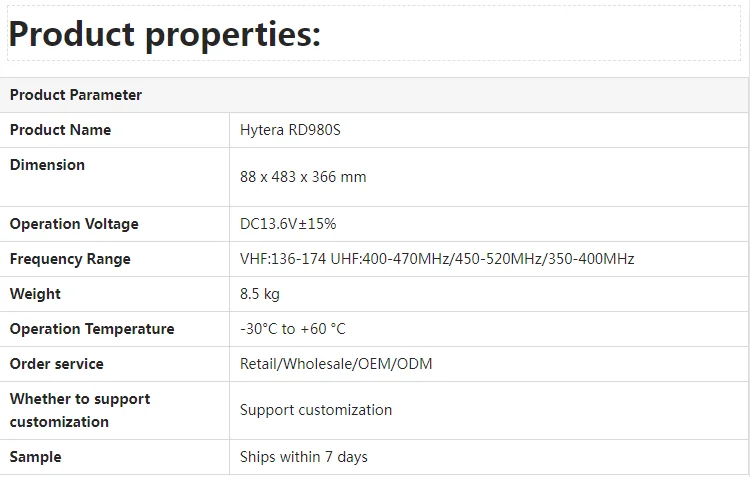Select the "Retail/Wholesale/OEM/ODM" value text
Viewport: 750px width, 477px height.
click(x=336, y=364)
